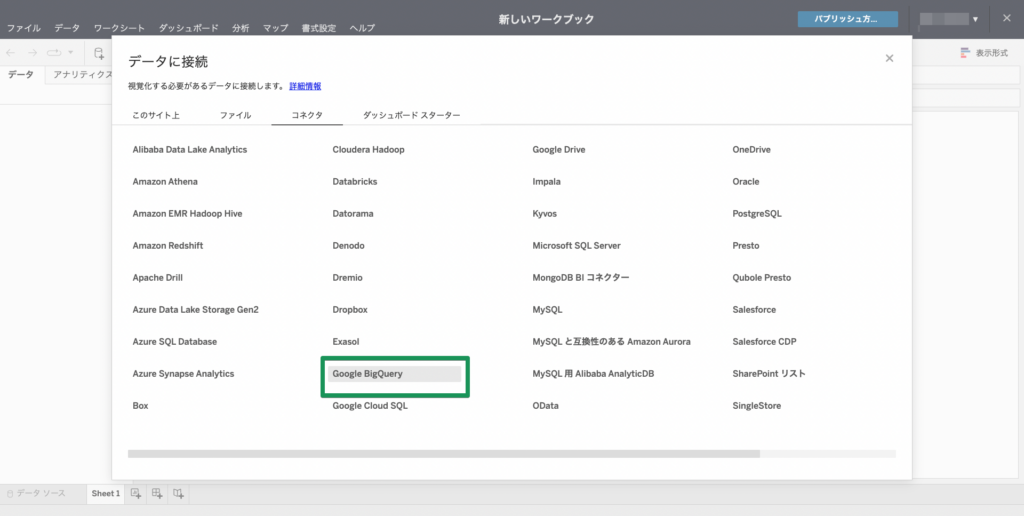
Task: Add a new worksheet from bottom bar
Action: coord(136,494)
